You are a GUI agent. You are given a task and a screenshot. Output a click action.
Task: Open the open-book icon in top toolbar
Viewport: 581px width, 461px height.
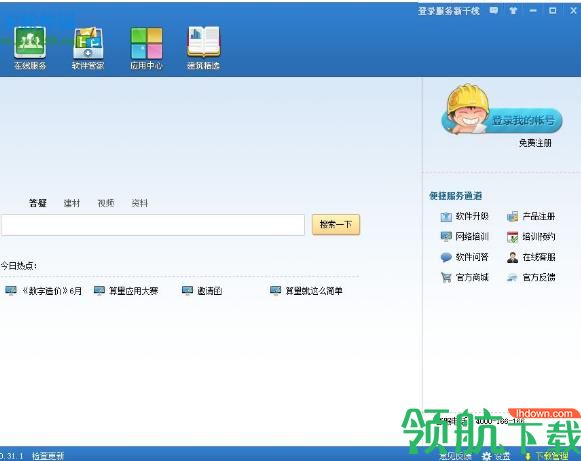tap(203, 42)
